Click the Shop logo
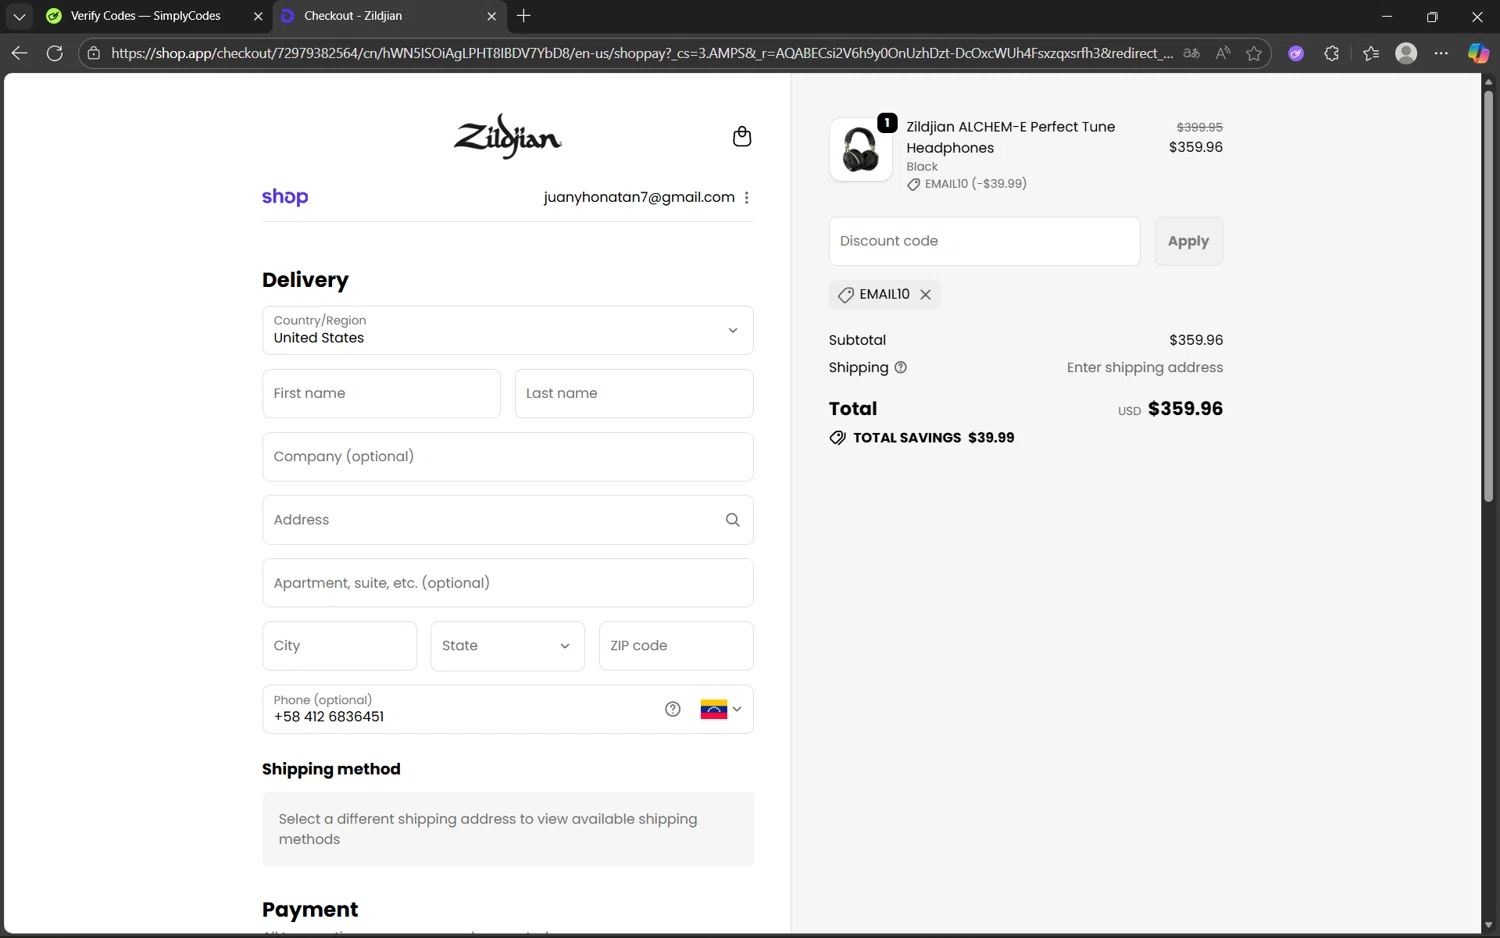Image resolution: width=1500 pixels, height=938 pixels. [285, 197]
